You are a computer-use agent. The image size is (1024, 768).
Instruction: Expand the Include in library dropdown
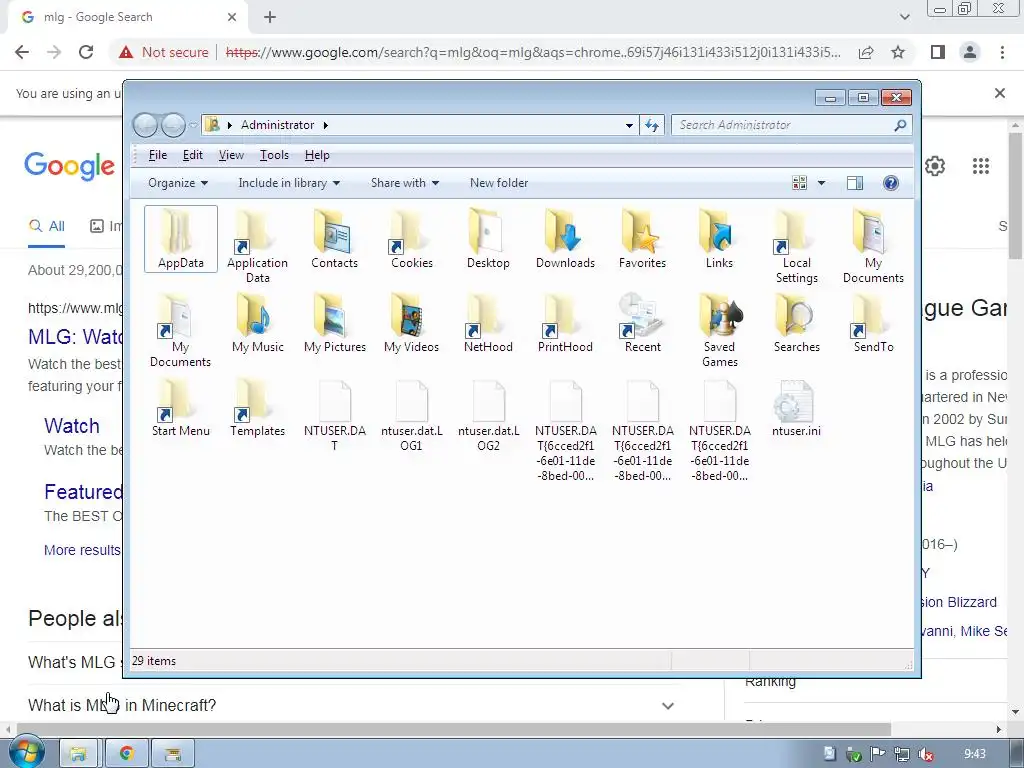[x=289, y=183]
